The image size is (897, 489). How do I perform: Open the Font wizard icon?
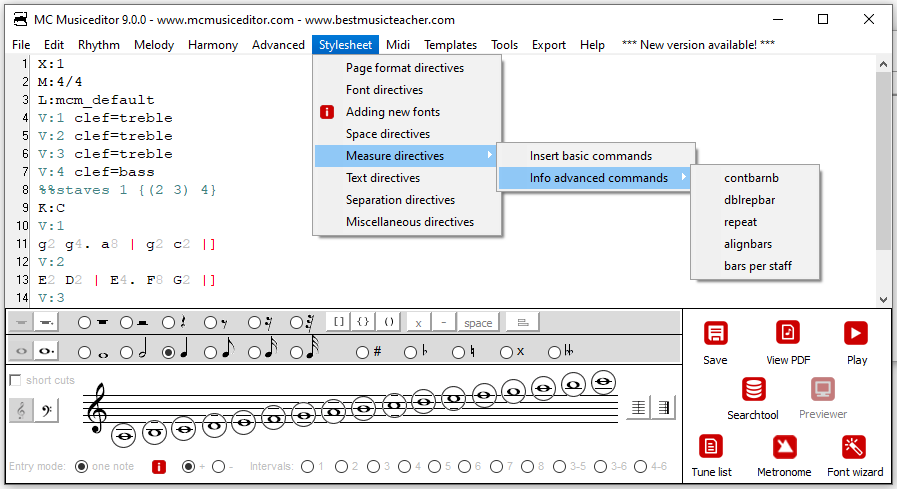pos(854,447)
